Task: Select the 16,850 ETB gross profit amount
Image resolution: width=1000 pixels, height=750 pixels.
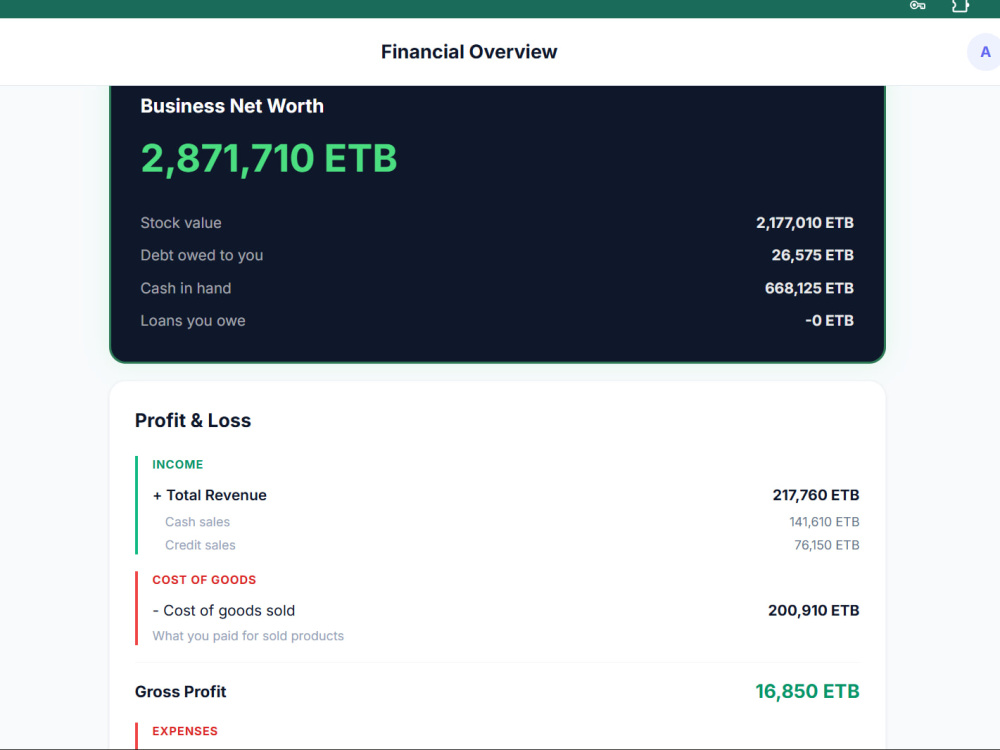Action: (x=807, y=691)
